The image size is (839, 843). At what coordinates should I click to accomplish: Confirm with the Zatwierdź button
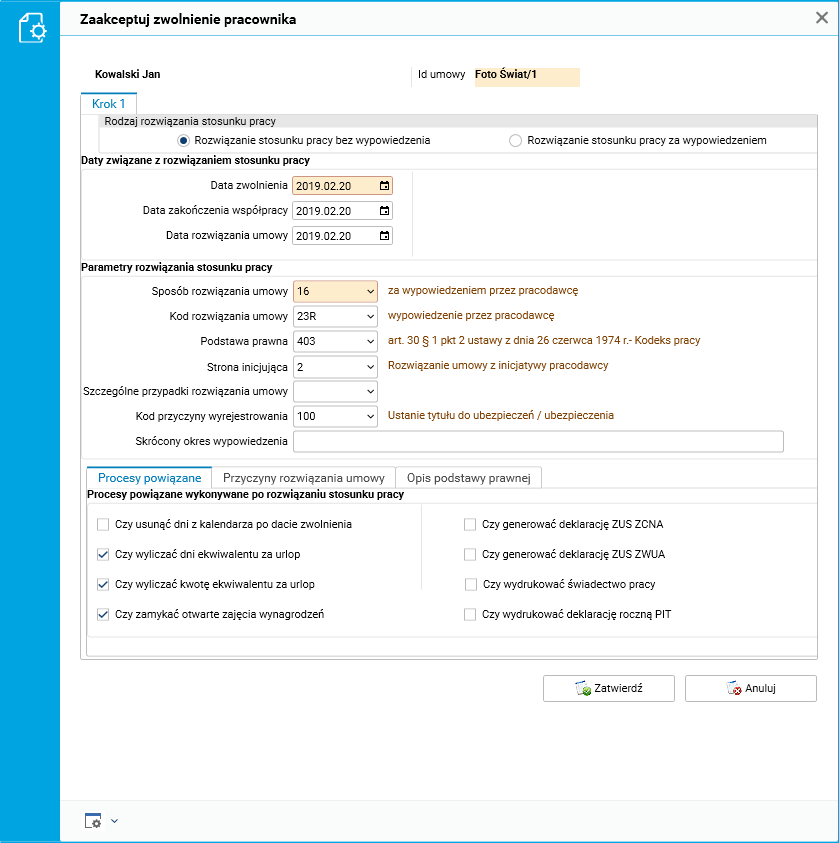pos(608,689)
